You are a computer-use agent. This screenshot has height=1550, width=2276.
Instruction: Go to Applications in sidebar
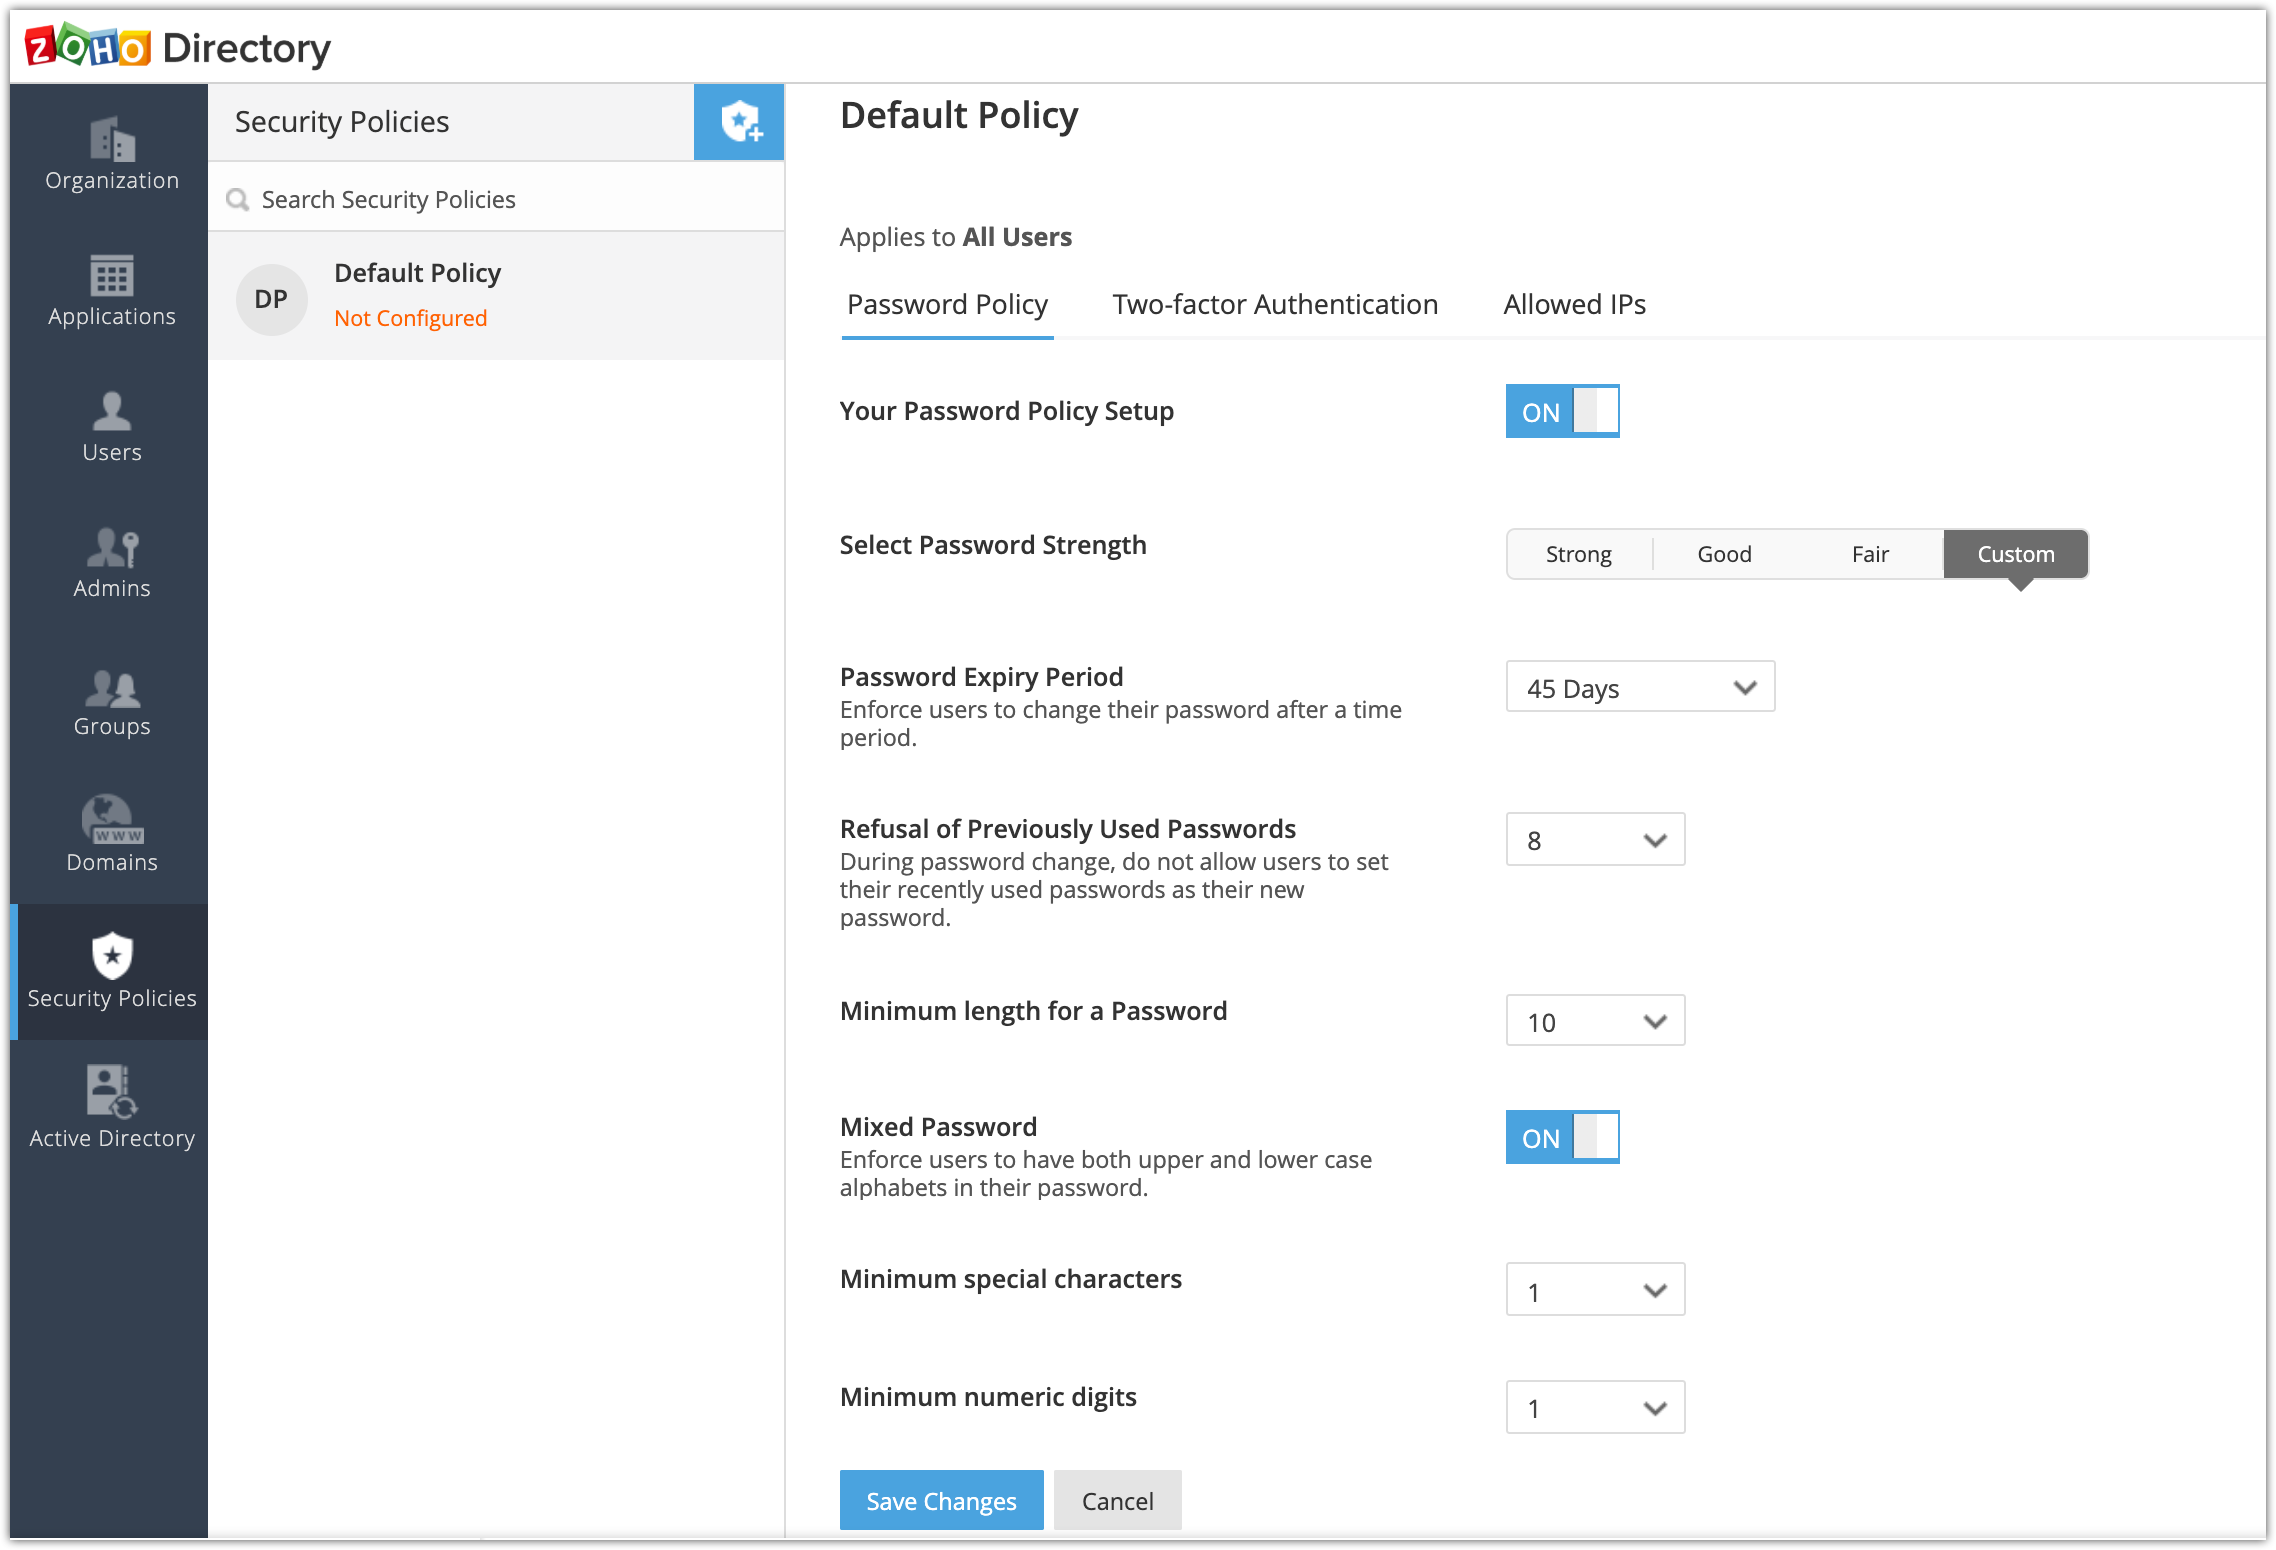pos(111,290)
